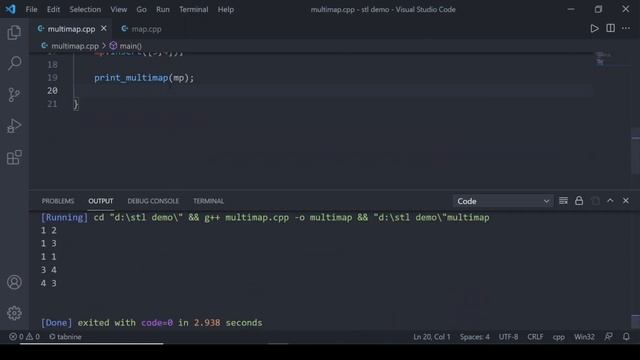Viewport: 640px width, 360px height.
Task: Switch to the PROBLEMS panel tab
Action: (x=58, y=201)
